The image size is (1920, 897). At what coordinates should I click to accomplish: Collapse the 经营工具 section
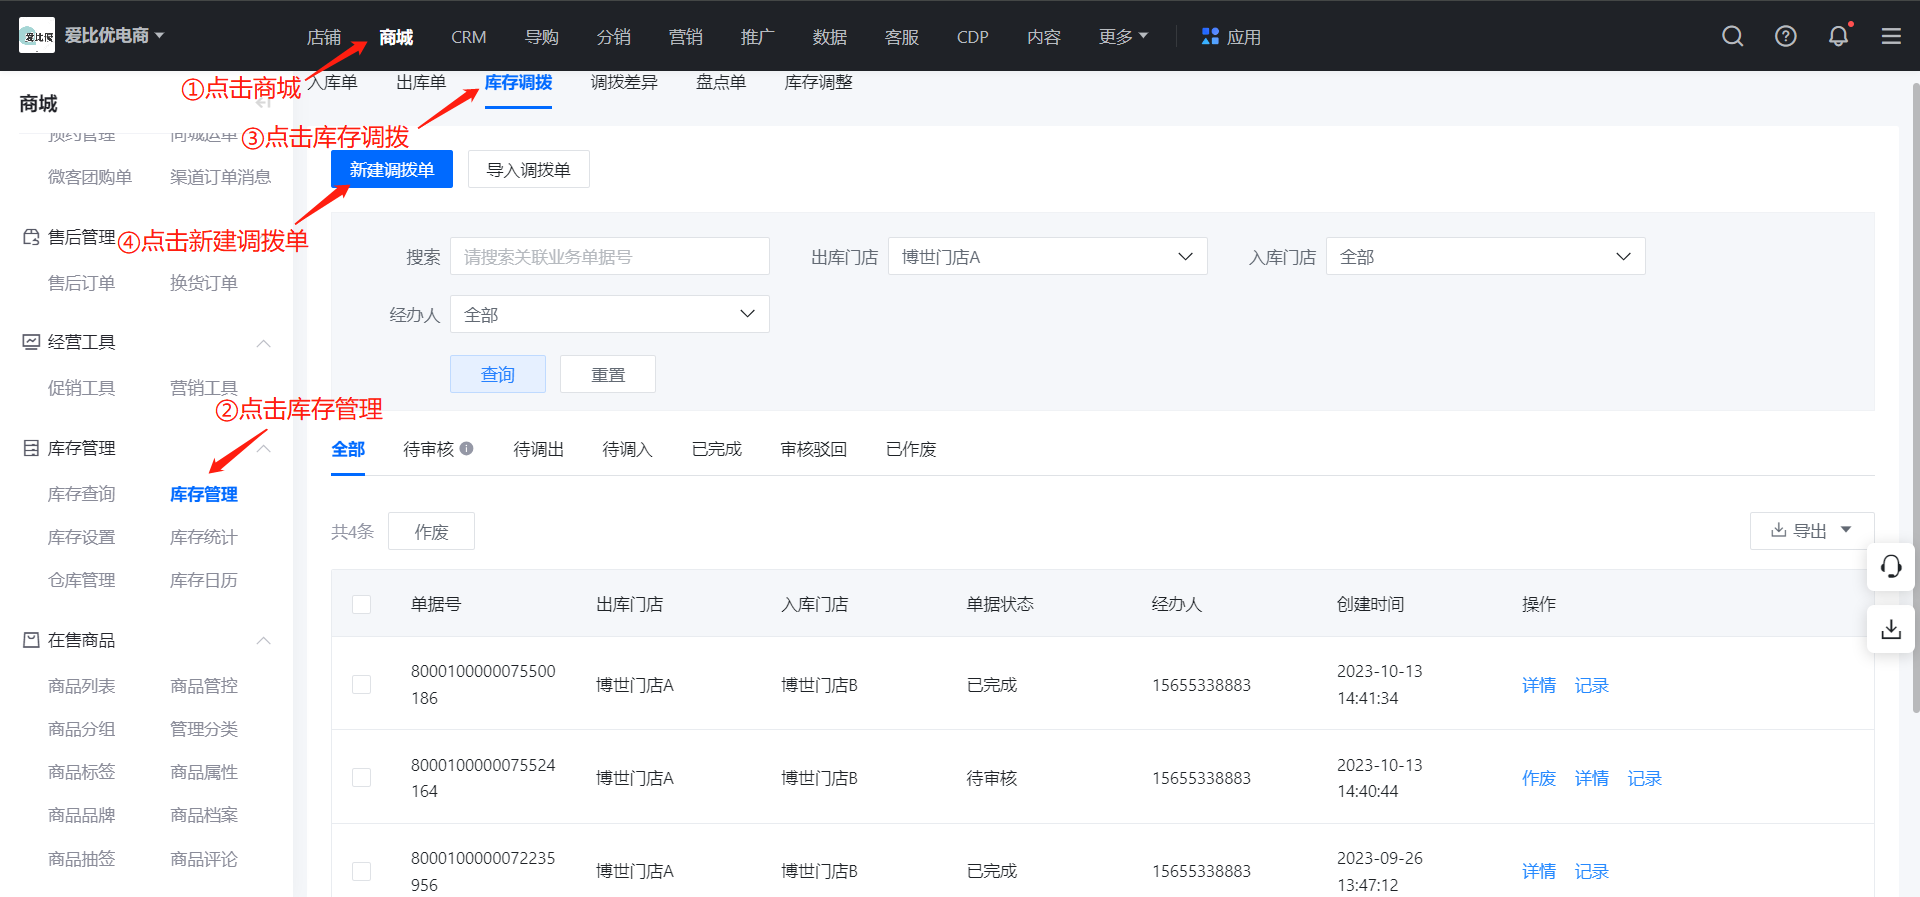point(264,343)
